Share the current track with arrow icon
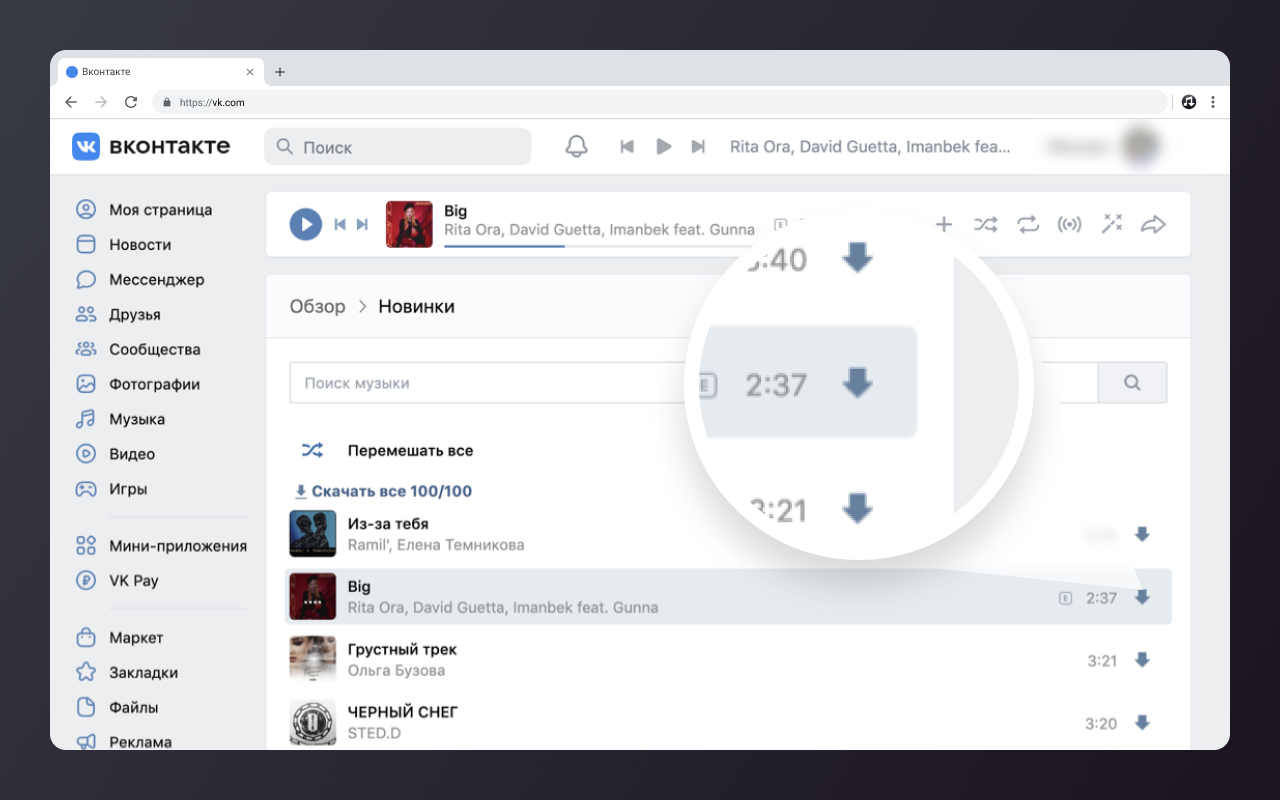1280x800 pixels. (1153, 224)
